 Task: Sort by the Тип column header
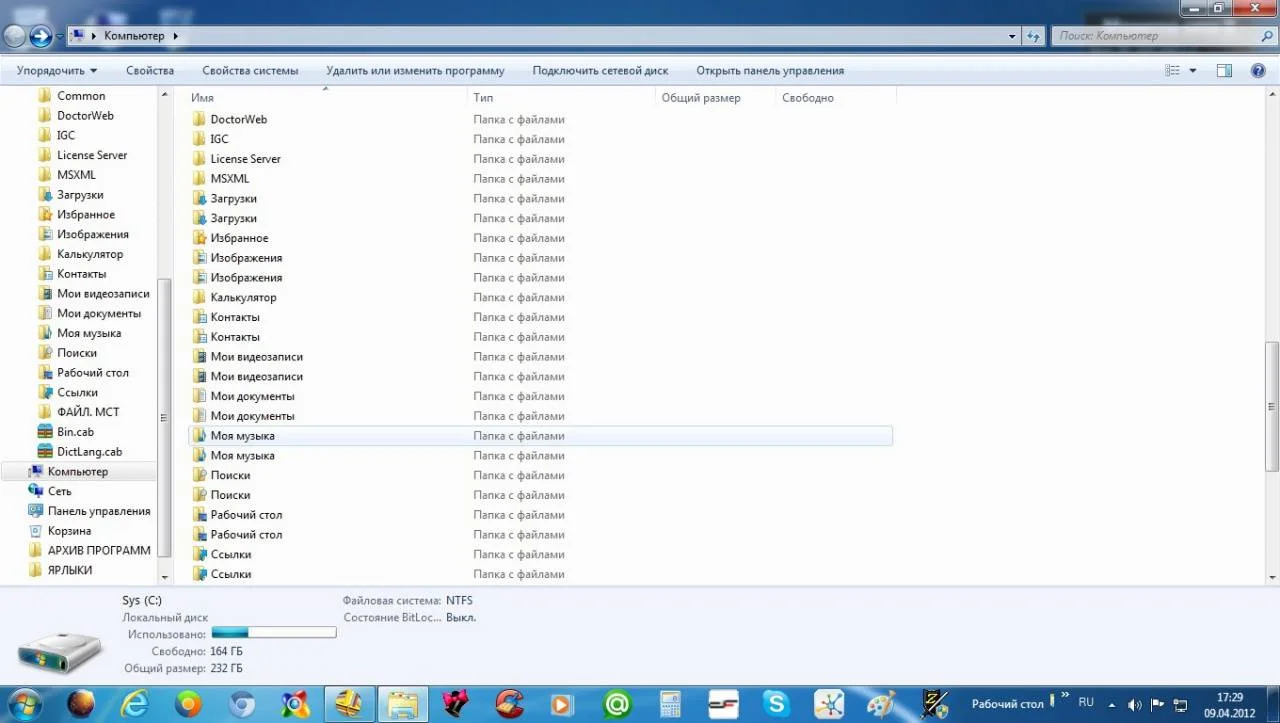click(x=561, y=98)
